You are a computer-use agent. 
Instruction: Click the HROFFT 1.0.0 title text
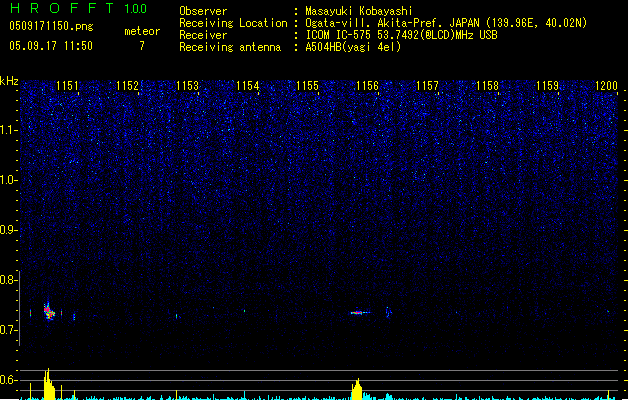[79, 8]
